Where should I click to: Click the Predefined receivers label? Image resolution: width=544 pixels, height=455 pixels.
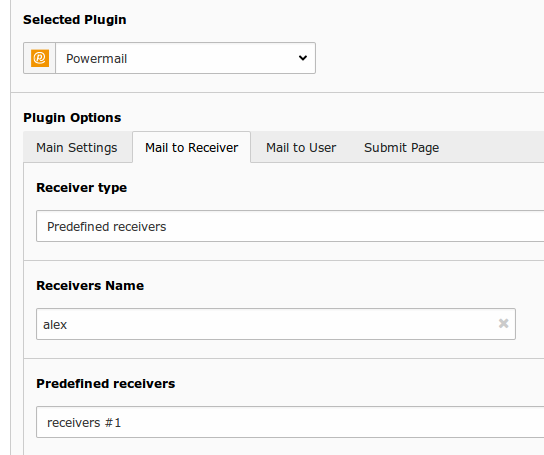click(105, 384)
